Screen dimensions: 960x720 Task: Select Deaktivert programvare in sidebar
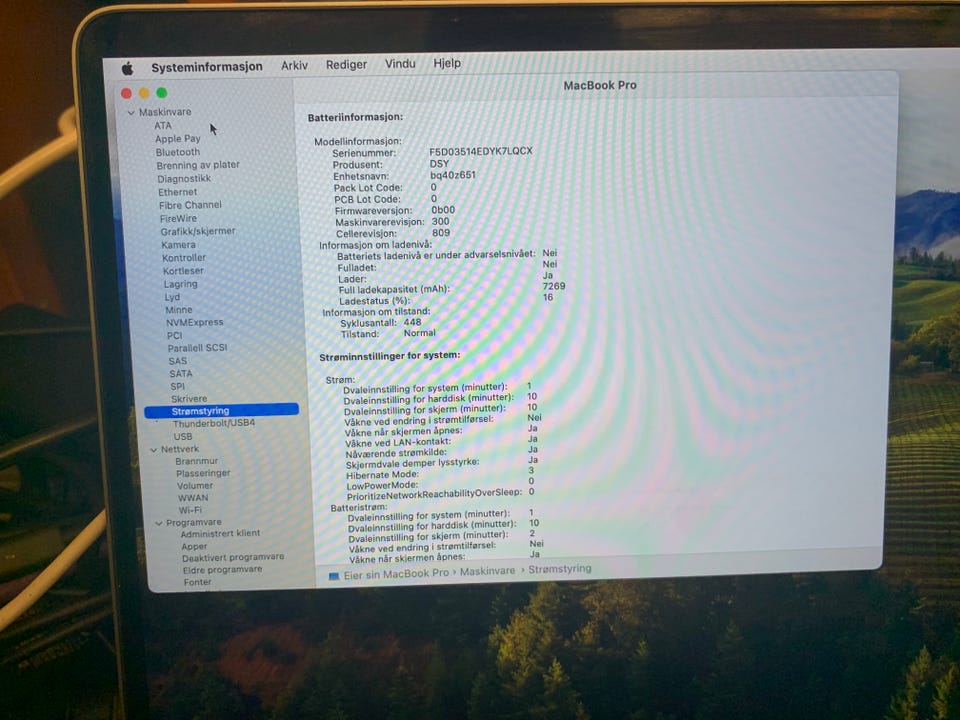[x=233, y=557]
